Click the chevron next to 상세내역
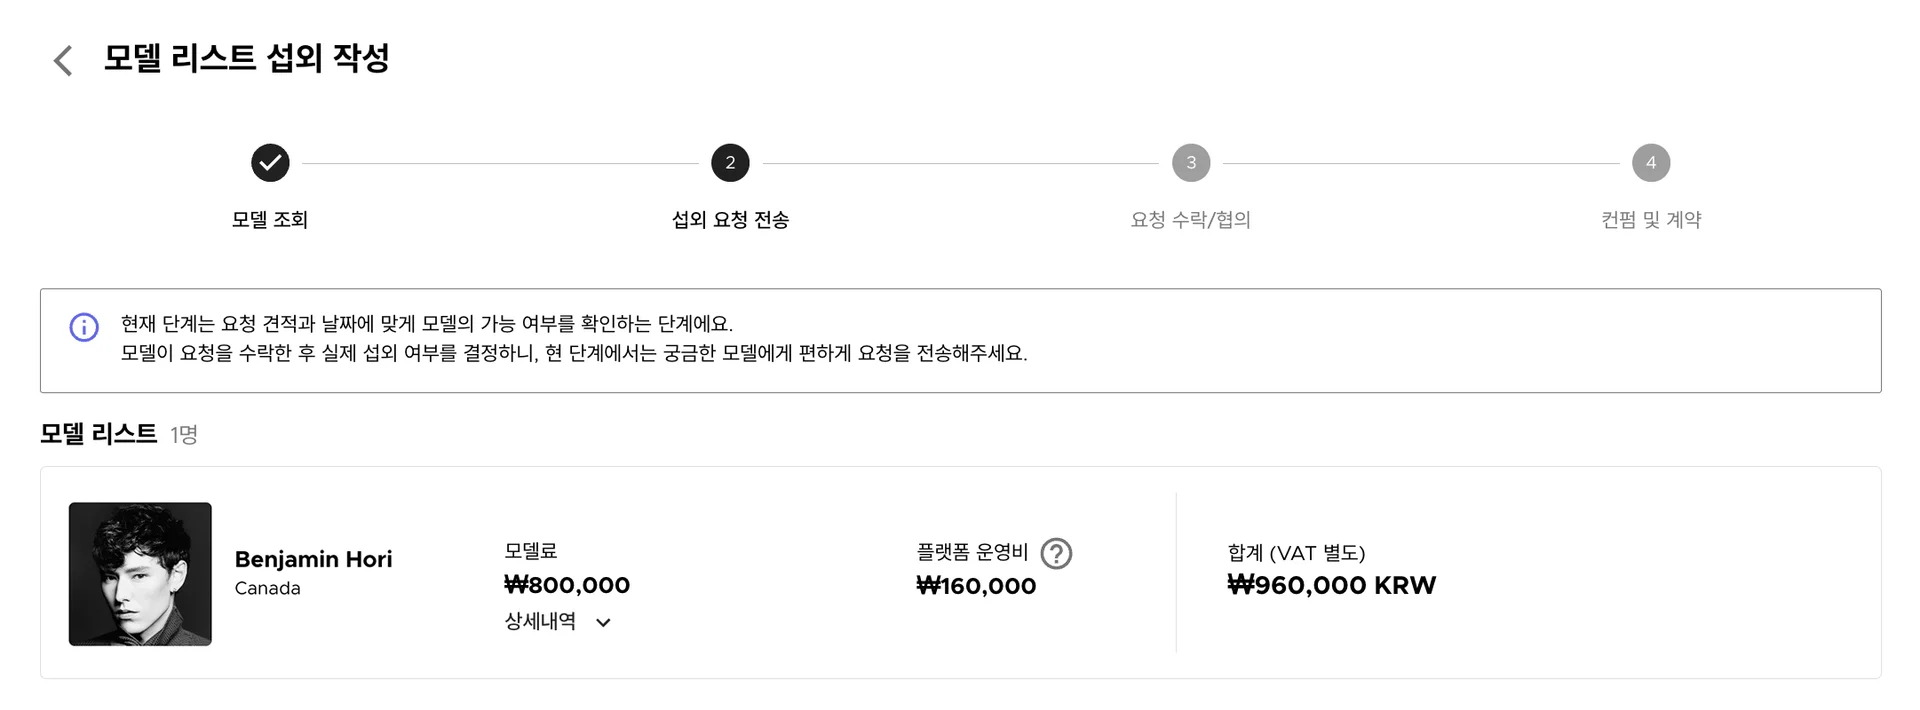This screenshot has width=1920, height=710. pyautogui.click(x=601, y=622)
